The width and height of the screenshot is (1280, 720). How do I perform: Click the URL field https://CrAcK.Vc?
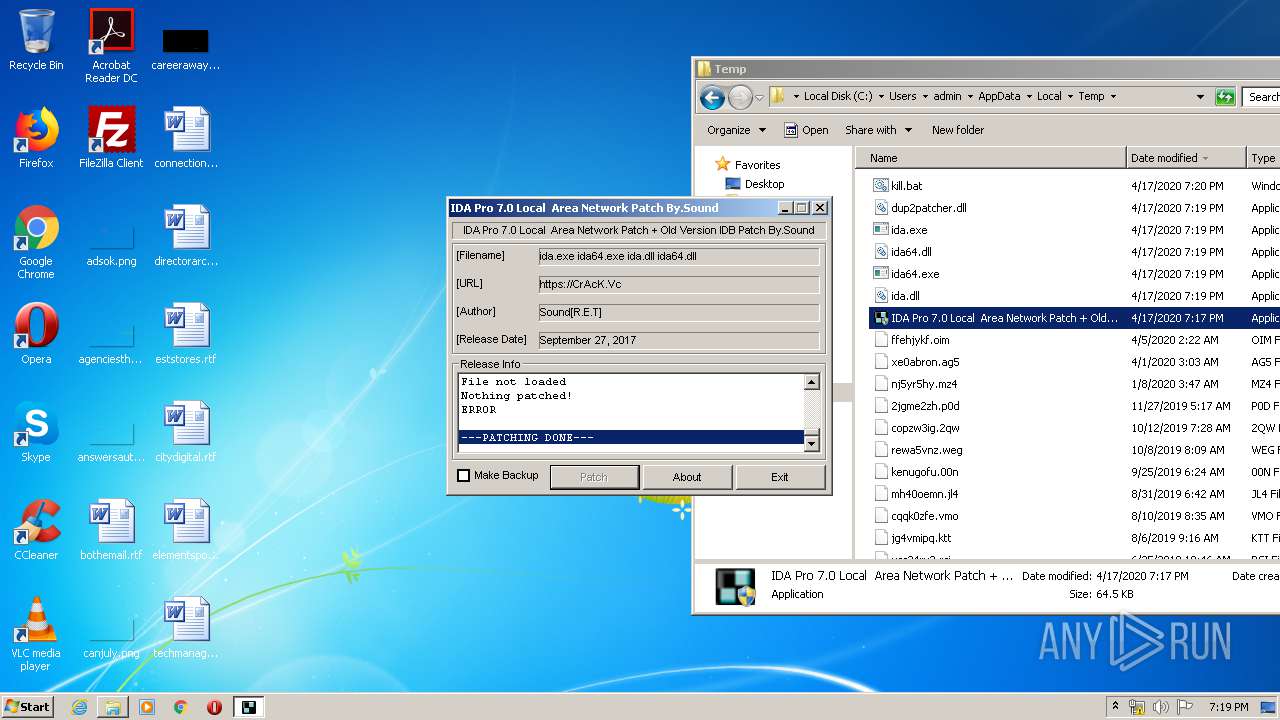(678, 284)
